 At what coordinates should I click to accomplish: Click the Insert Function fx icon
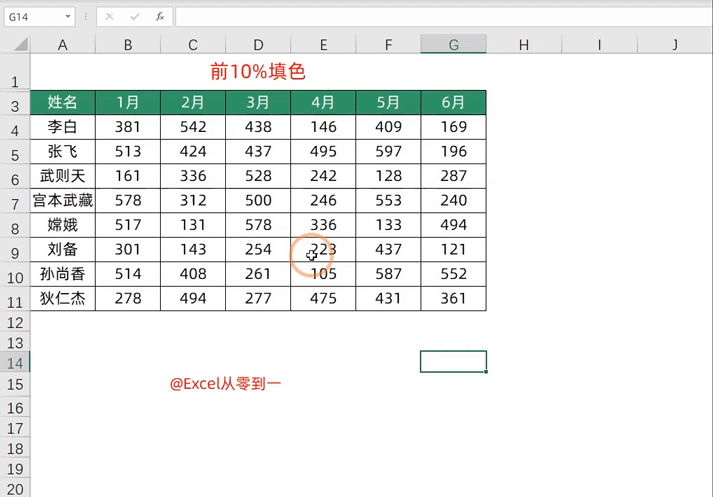pyautogui.click(x=160, y=17)
